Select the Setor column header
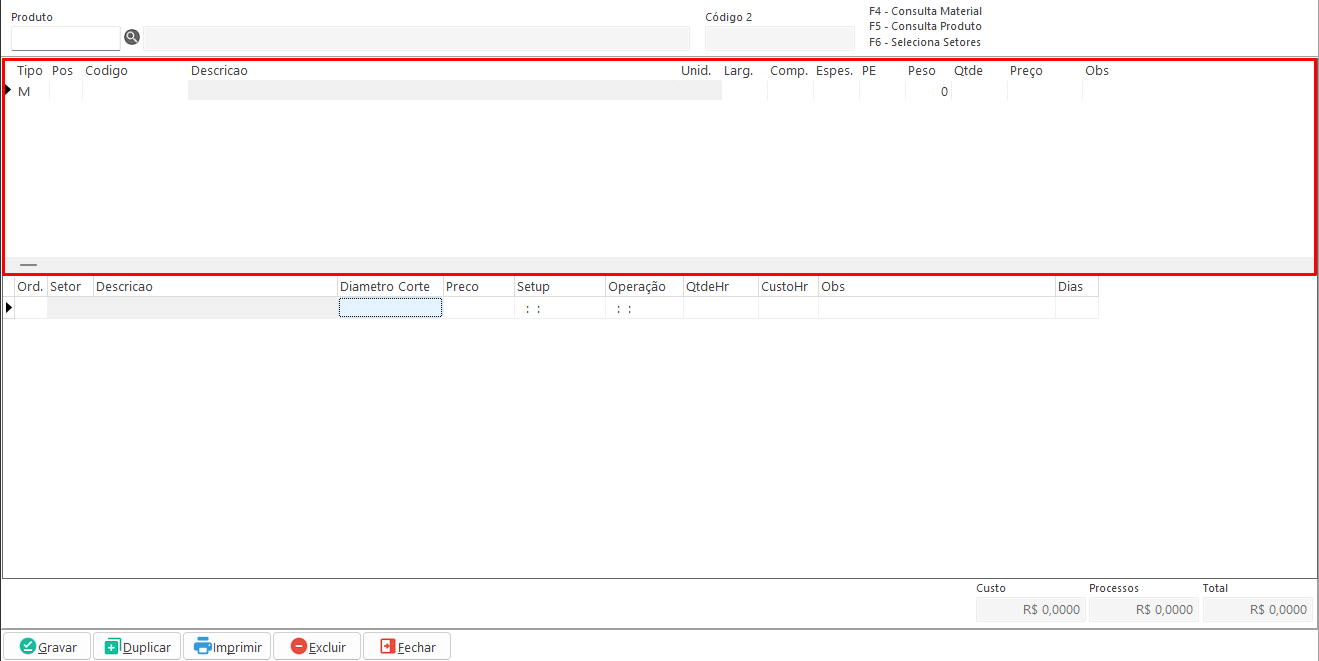 click(x=65, y=286)
